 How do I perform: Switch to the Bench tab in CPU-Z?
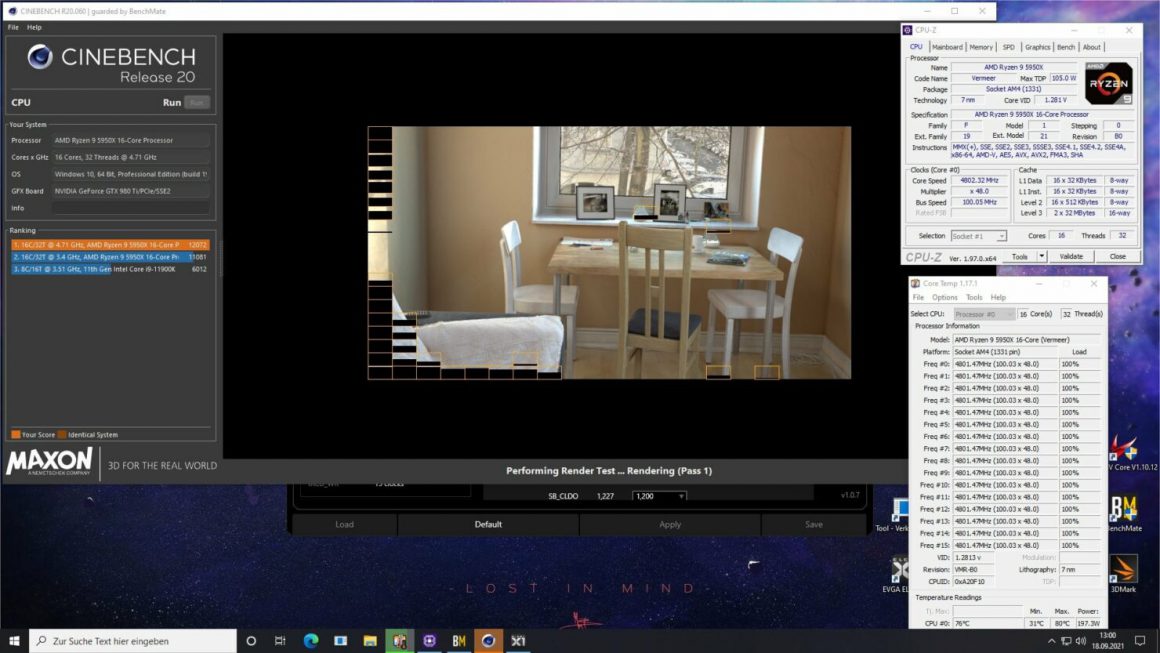pyautogui.click(x=1066, y=46)
